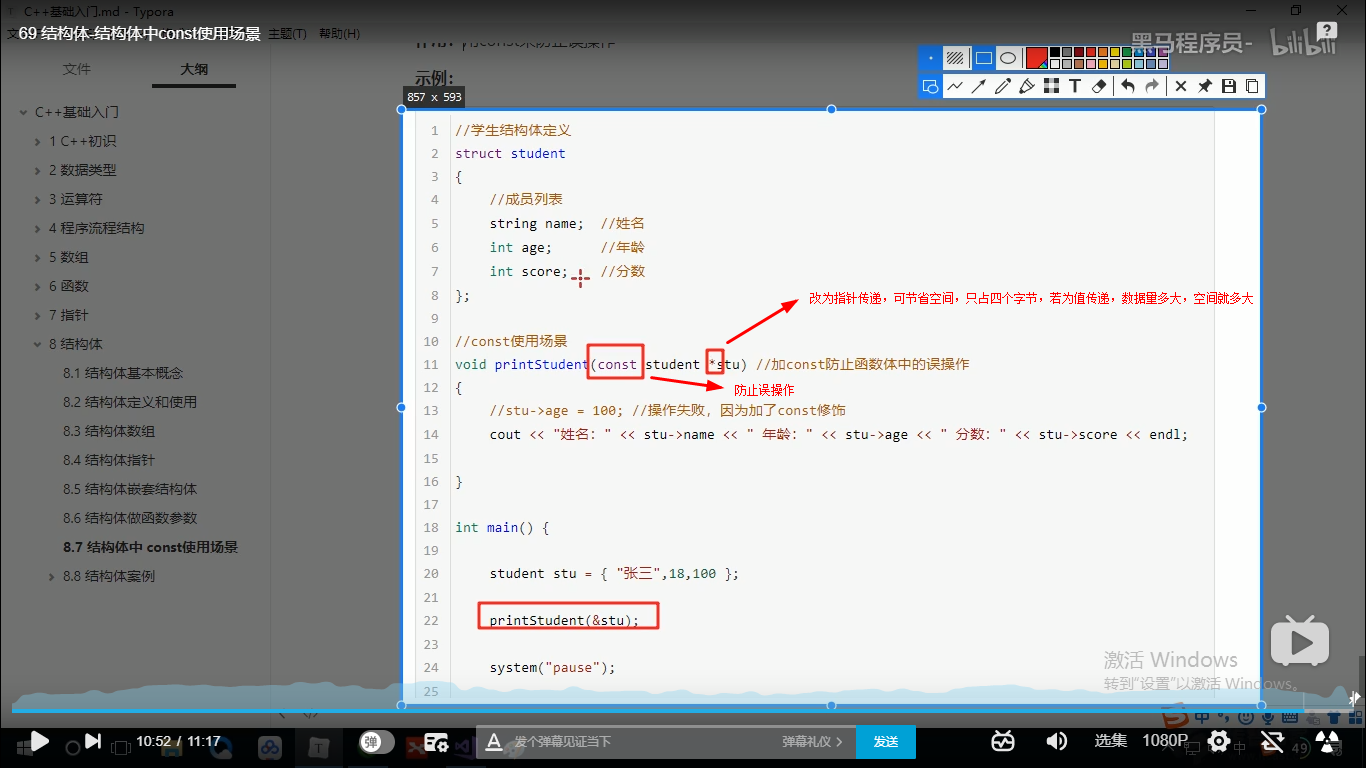Screen dimensions: 1366x768
Task: Click the danmaku text input field
Action: pos(645,742)
